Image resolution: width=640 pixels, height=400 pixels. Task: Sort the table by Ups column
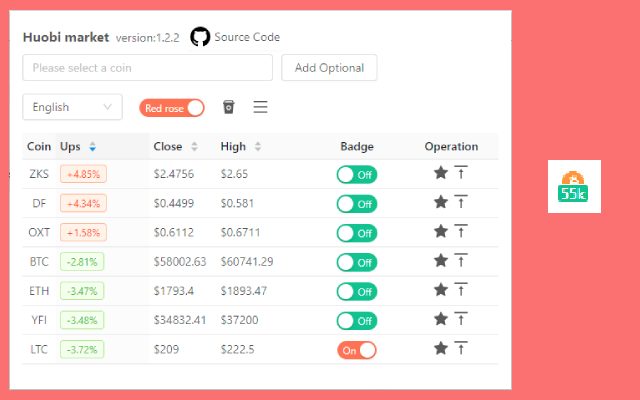(92, 146)
